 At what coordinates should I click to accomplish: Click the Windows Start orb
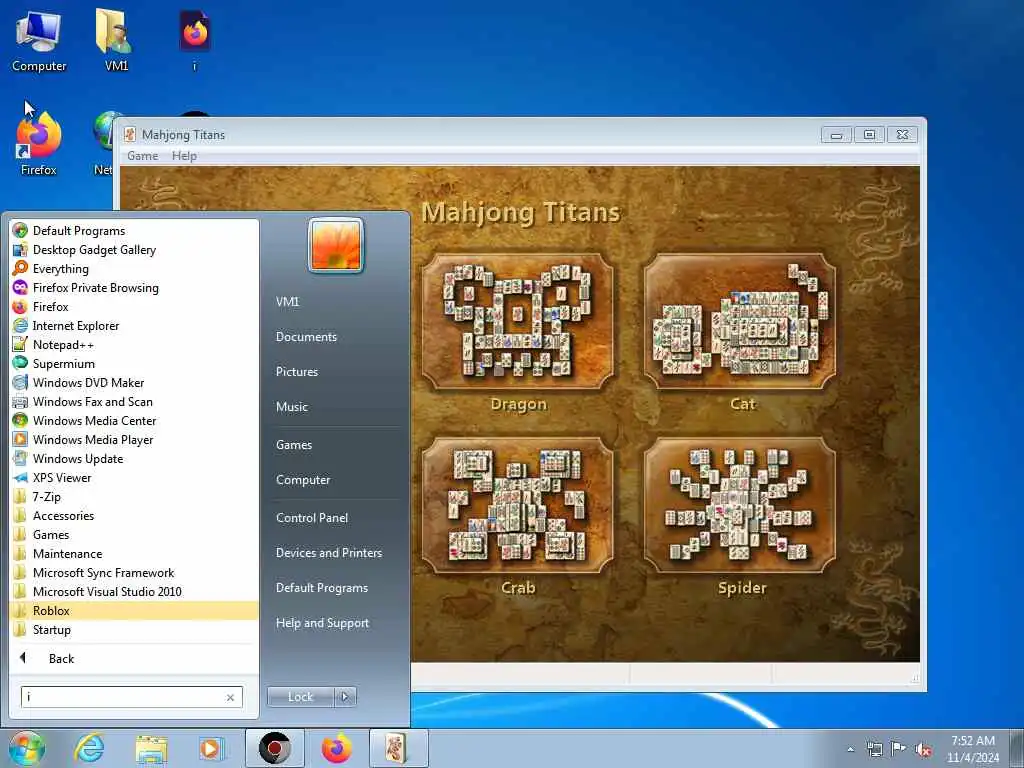click(x=27, y=748)
